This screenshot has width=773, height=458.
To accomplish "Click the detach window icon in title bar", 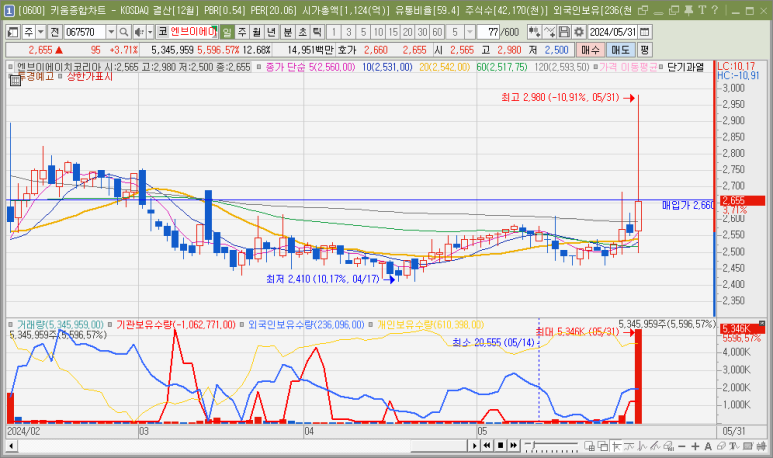I will (643, 10).
